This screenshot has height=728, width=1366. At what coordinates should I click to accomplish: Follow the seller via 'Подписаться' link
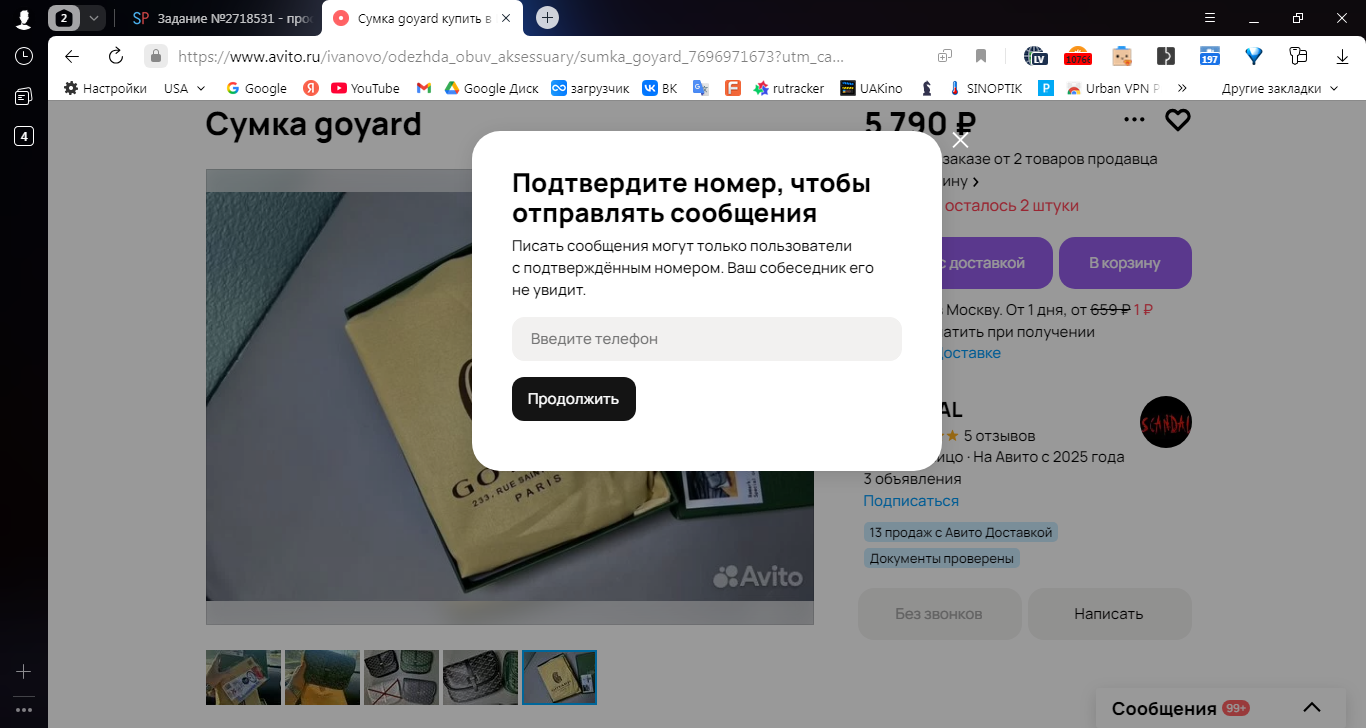coord(911,501)
